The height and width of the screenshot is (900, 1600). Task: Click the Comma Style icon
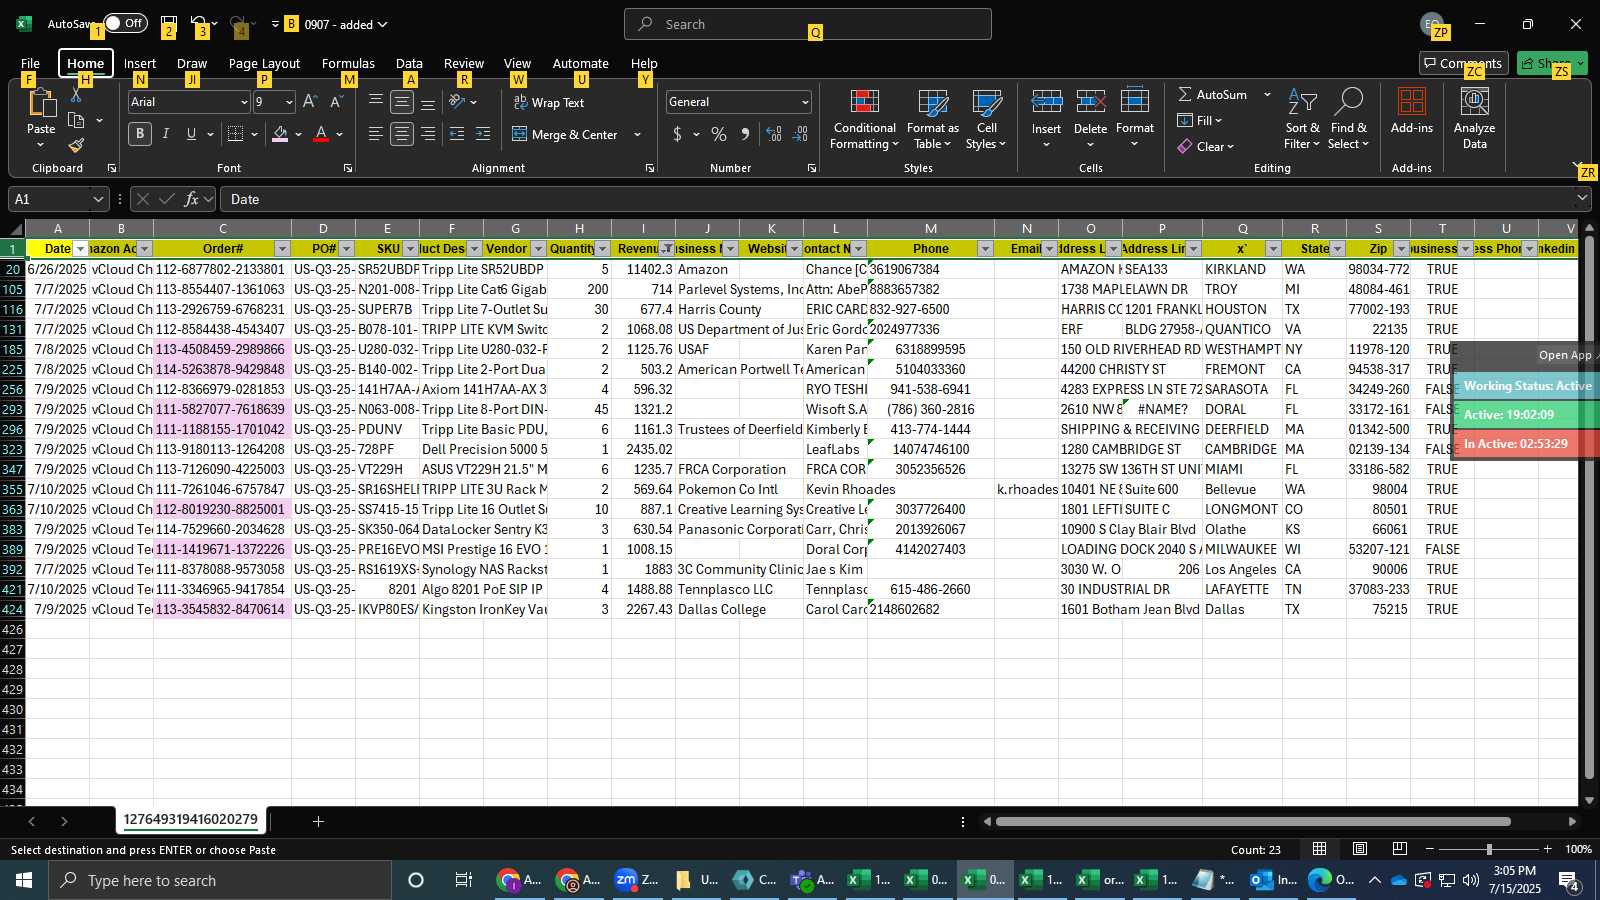745,134
